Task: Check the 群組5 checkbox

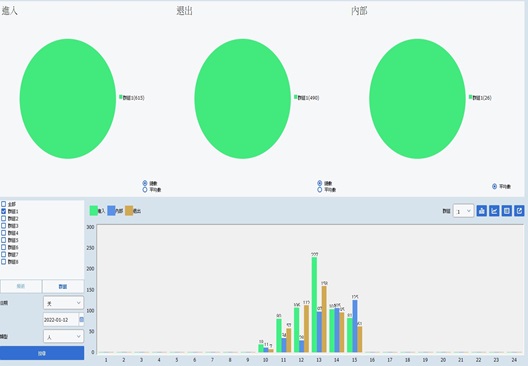Action: [3, 240]
